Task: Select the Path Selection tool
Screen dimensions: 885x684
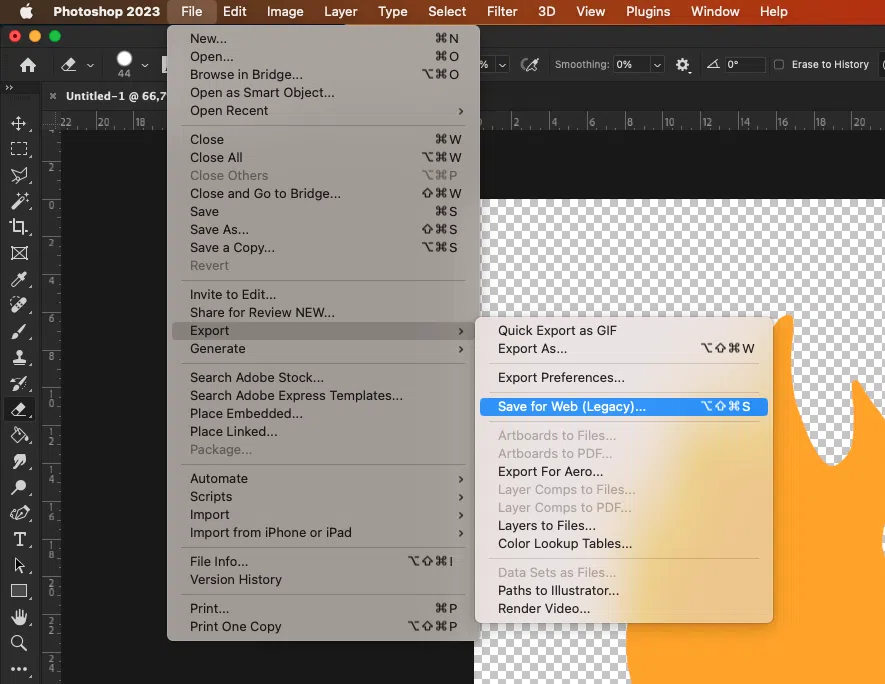Action: click(19, 565)
